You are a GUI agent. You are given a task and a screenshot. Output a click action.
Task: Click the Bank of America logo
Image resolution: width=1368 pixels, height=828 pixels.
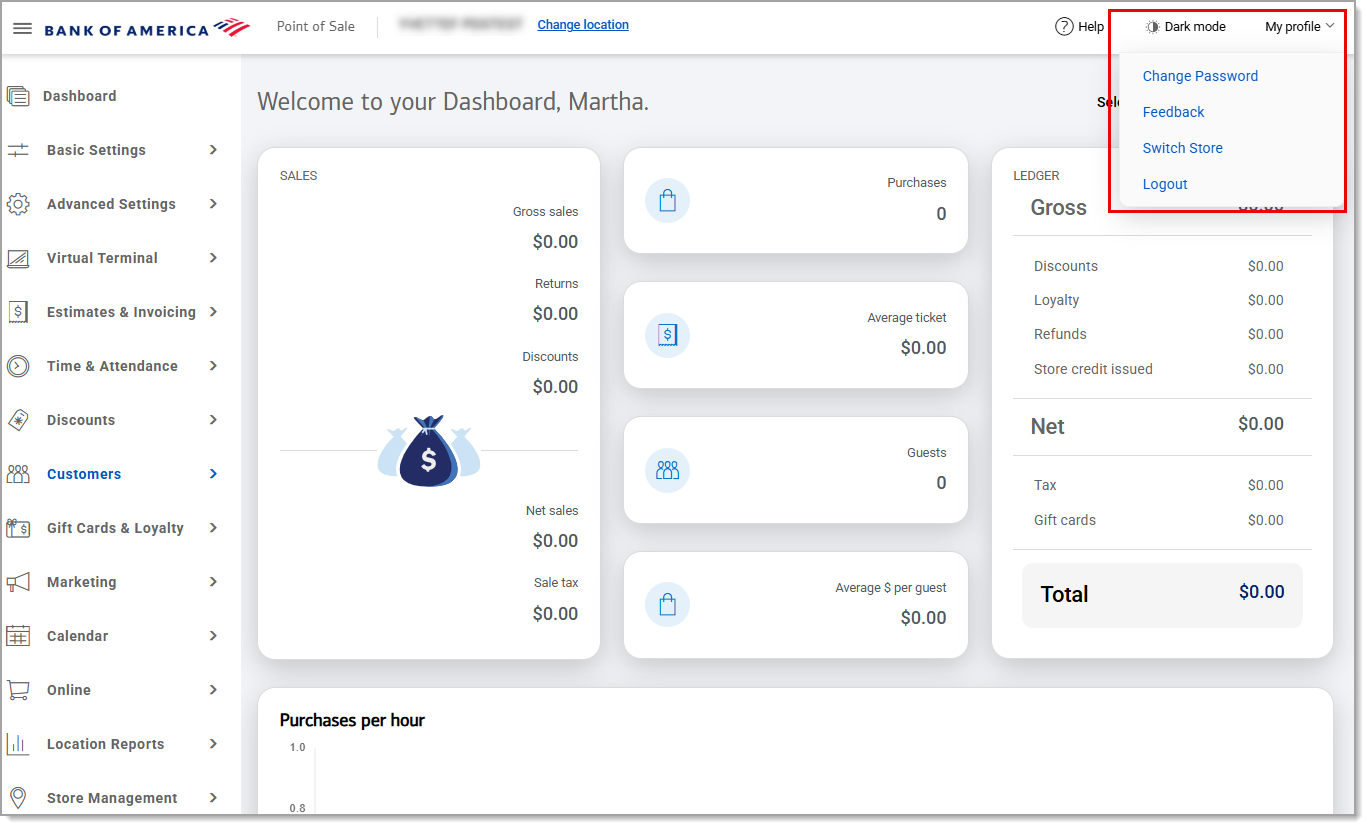point(147,28)
